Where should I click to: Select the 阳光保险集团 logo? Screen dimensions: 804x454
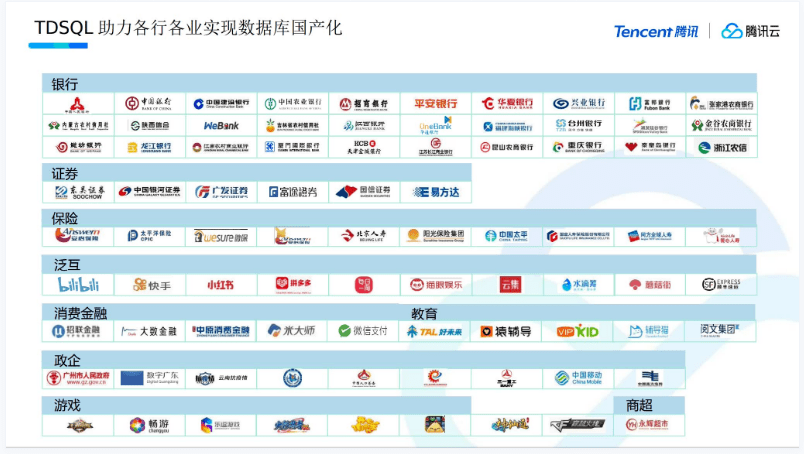(x=435, y=235)
